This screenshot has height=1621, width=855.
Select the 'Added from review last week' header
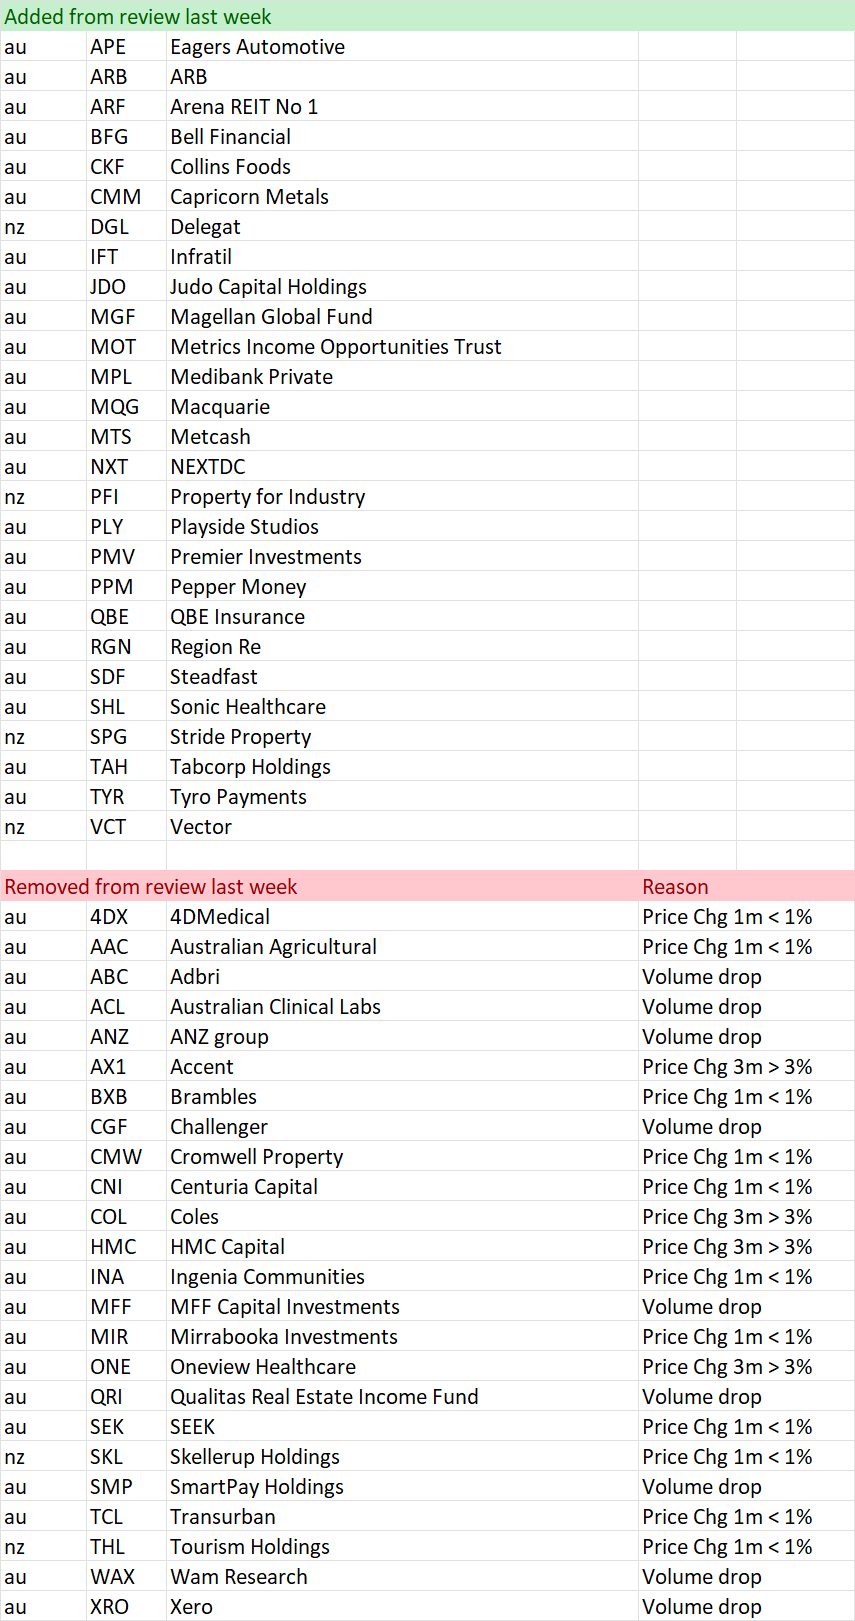click(138, 16)
